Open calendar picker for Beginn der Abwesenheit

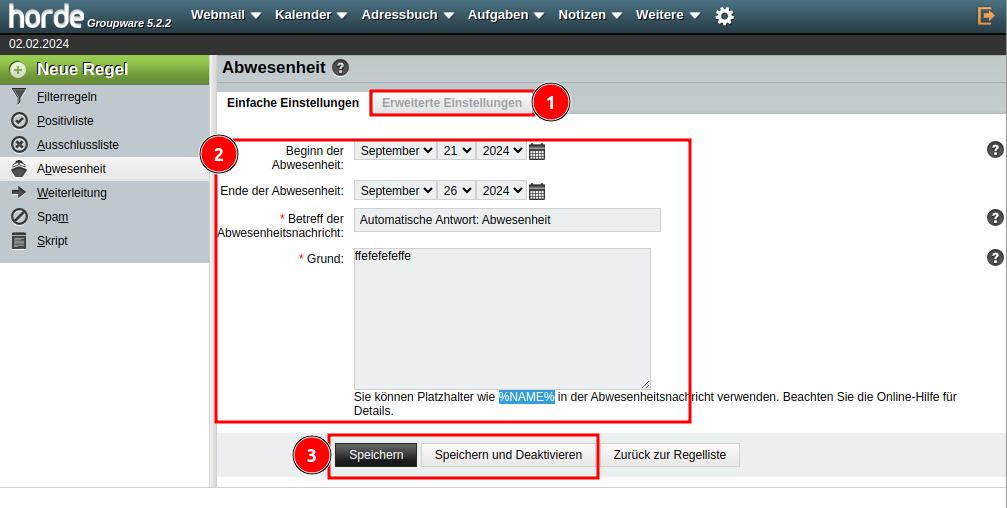537,151
